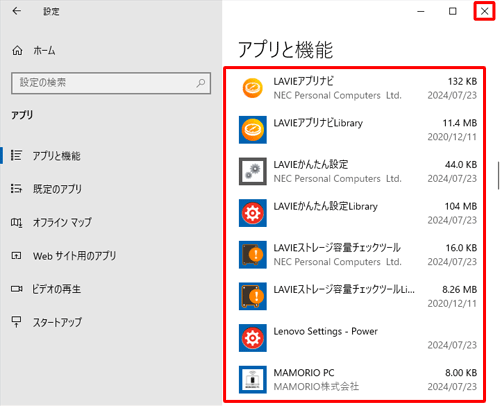Image resolution: width=500 pixels, height=406 pixels.
Task: Click the アプリと機能 page heading
Action: pyautogui.click(x=286, y=50)
